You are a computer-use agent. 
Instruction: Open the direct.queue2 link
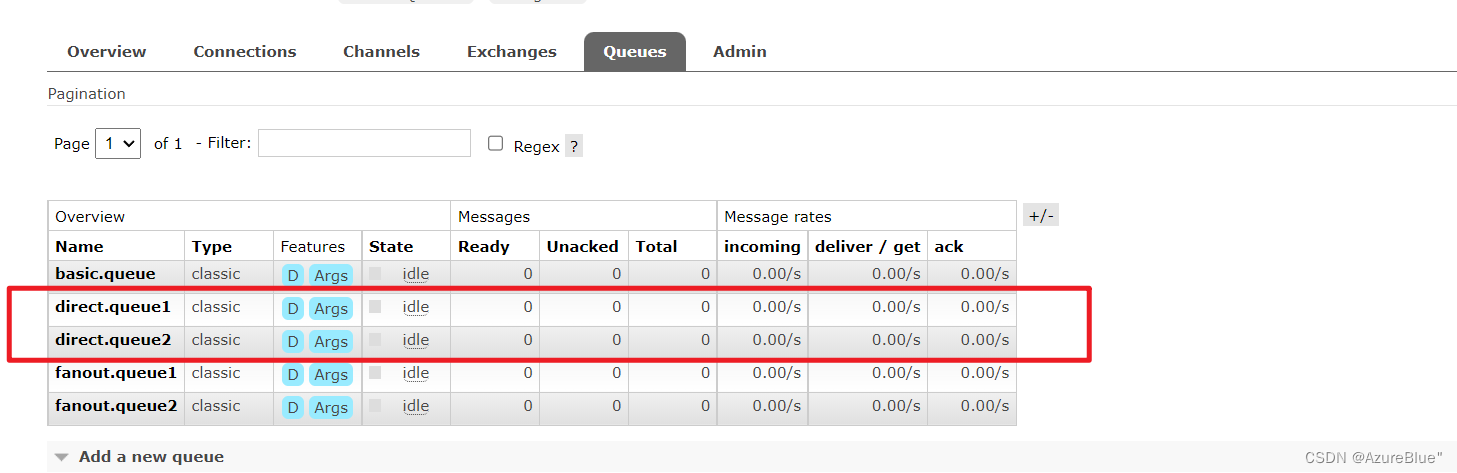[113, 340]
